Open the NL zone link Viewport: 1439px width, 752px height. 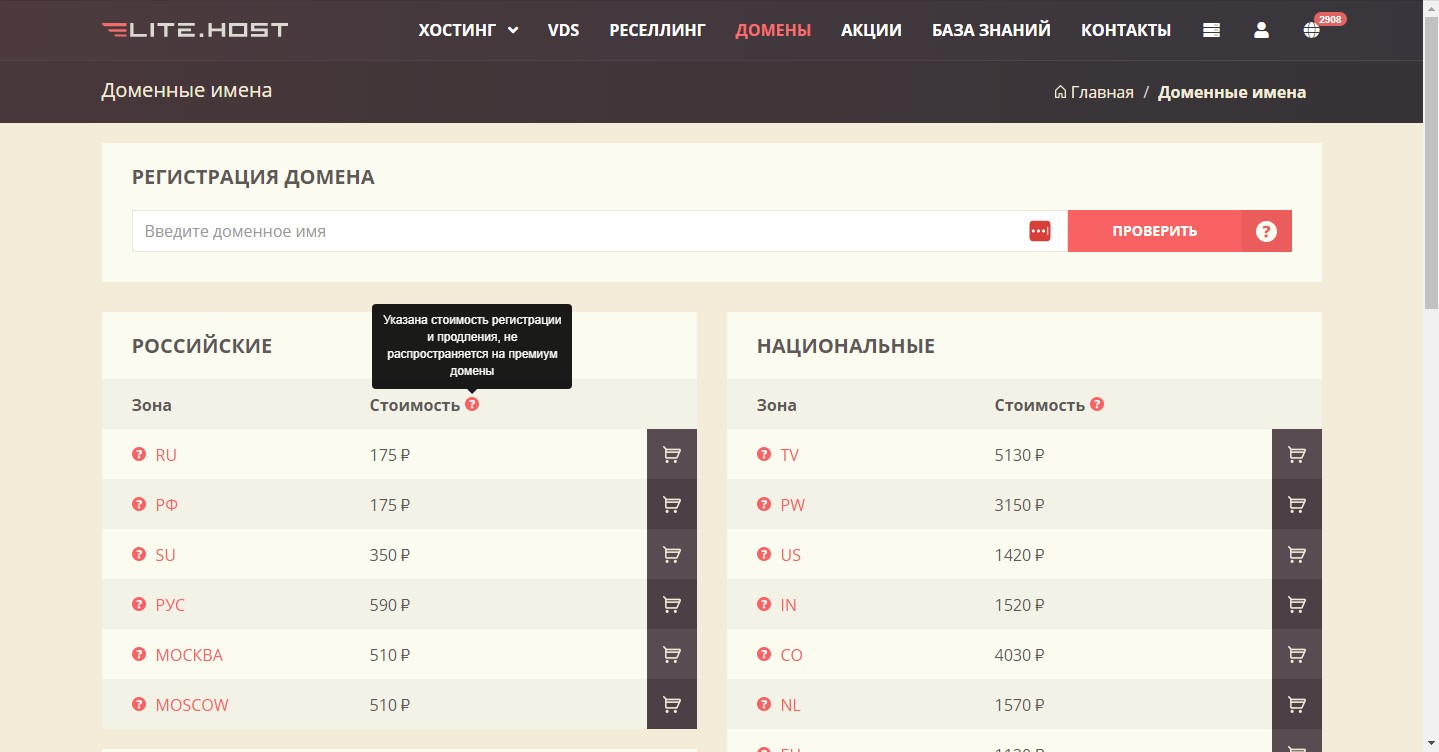click(790, 704)
